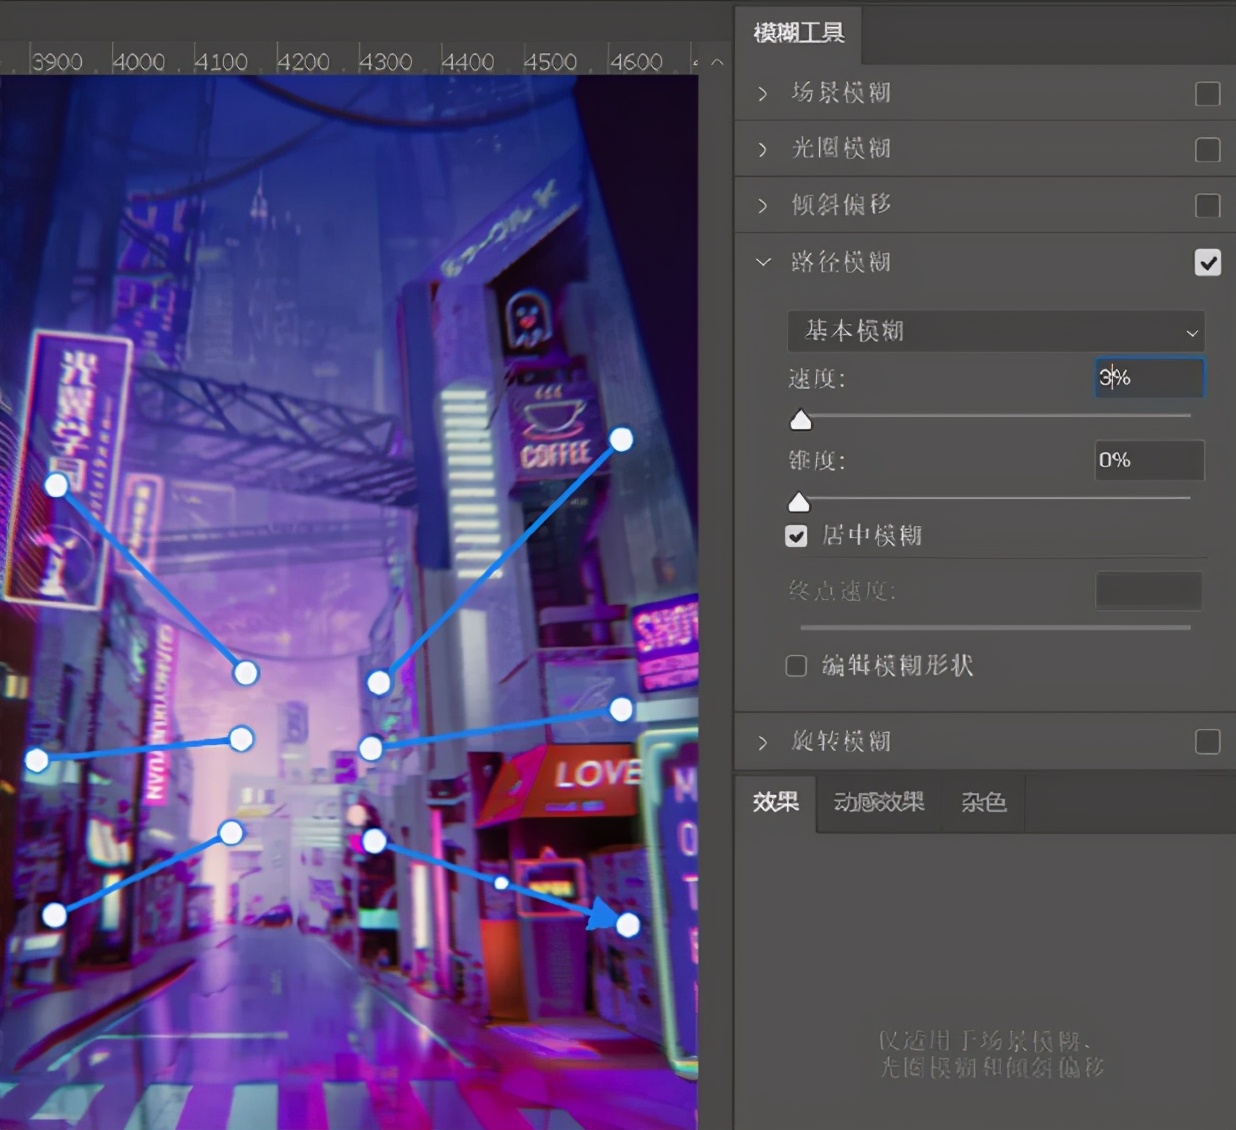Open the 杂色 tab
This screenshot has height=1130, width=1236.
pos(983,803)
